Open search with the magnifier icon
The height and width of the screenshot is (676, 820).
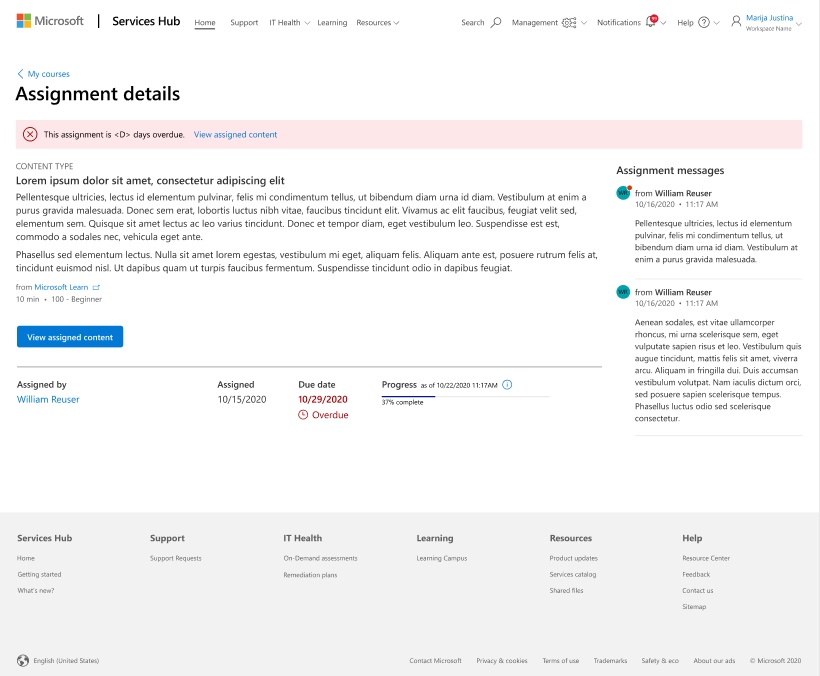496,22
